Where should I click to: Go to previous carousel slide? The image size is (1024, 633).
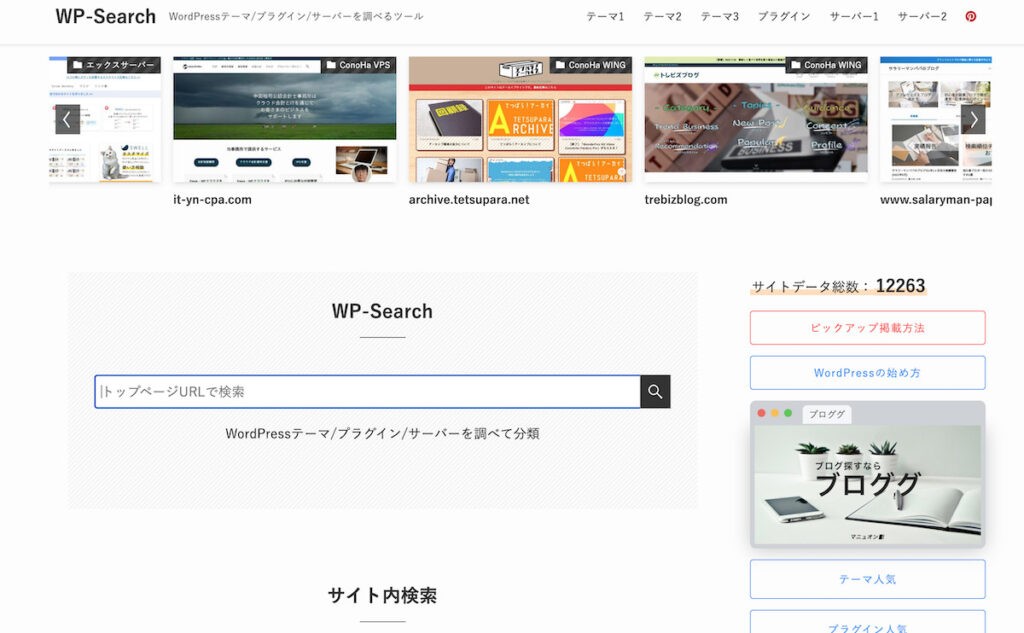[x=67, y=120]
